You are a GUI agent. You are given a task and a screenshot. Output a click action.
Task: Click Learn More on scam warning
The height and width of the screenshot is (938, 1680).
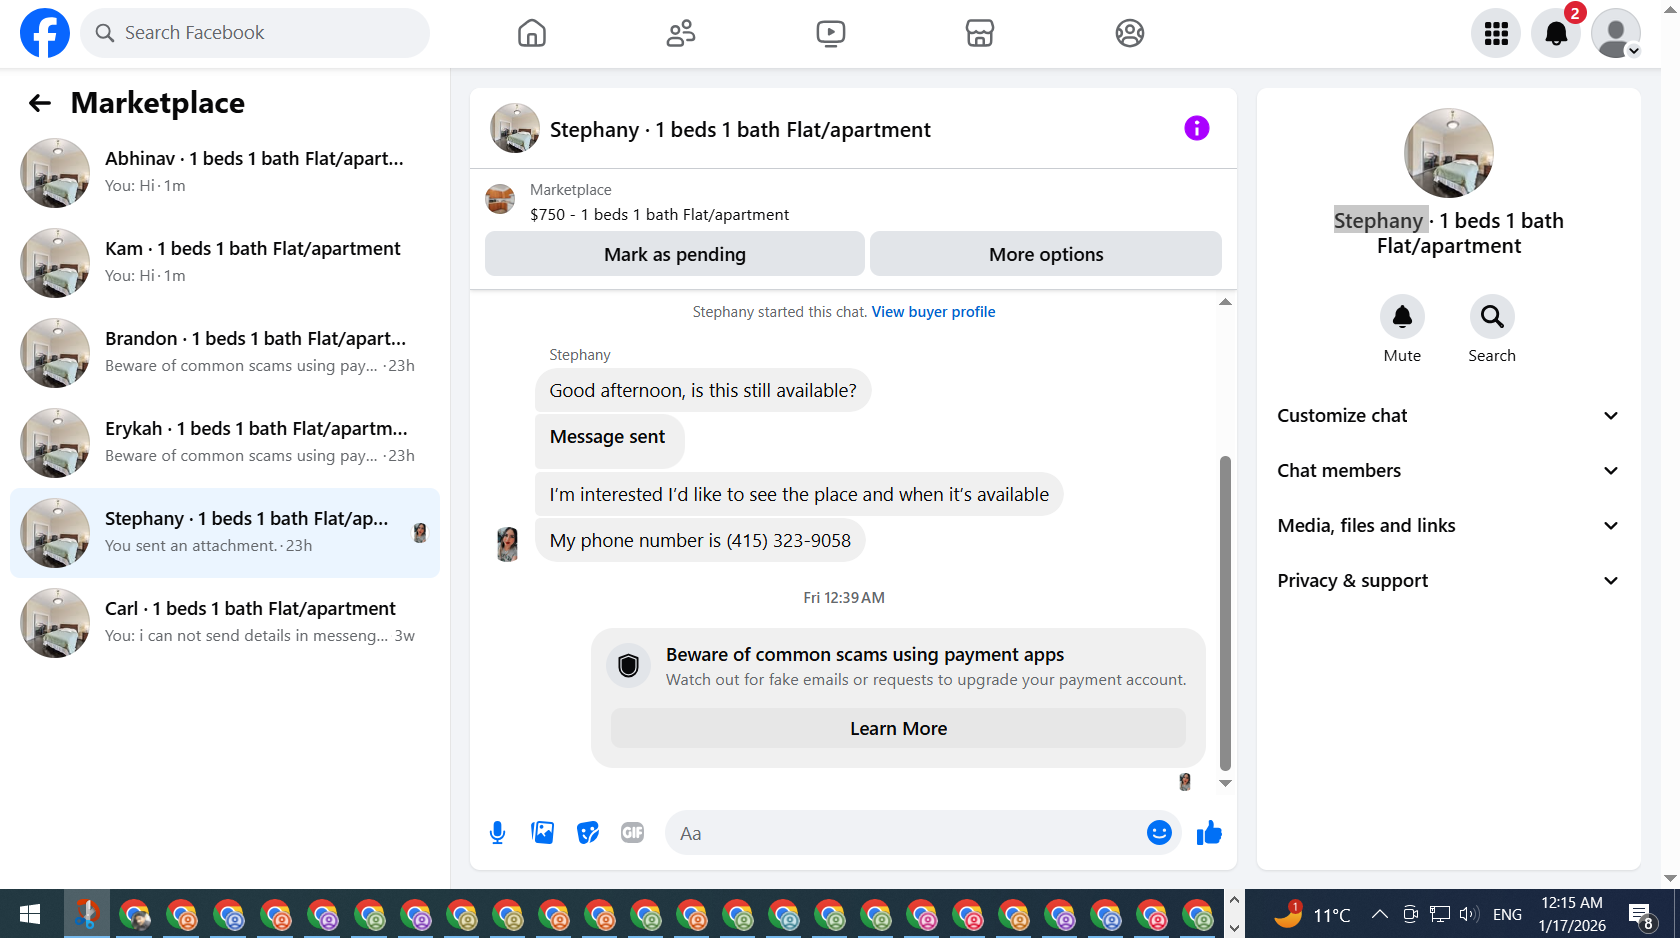click(x=898, y=729)
